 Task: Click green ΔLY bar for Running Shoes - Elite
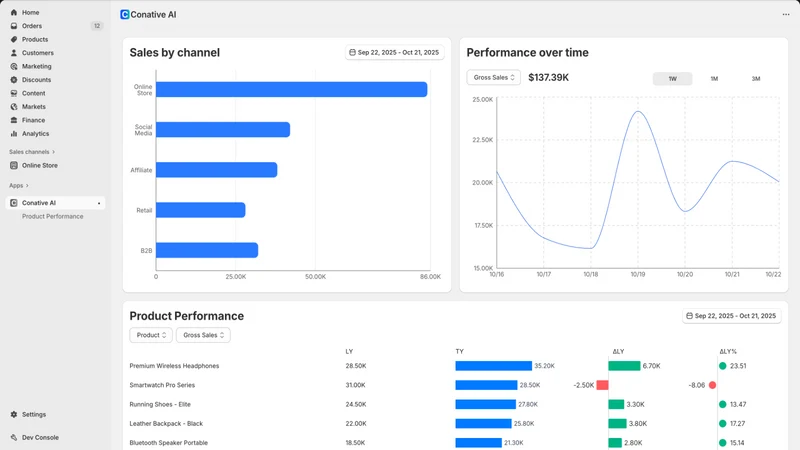[616, 405]
